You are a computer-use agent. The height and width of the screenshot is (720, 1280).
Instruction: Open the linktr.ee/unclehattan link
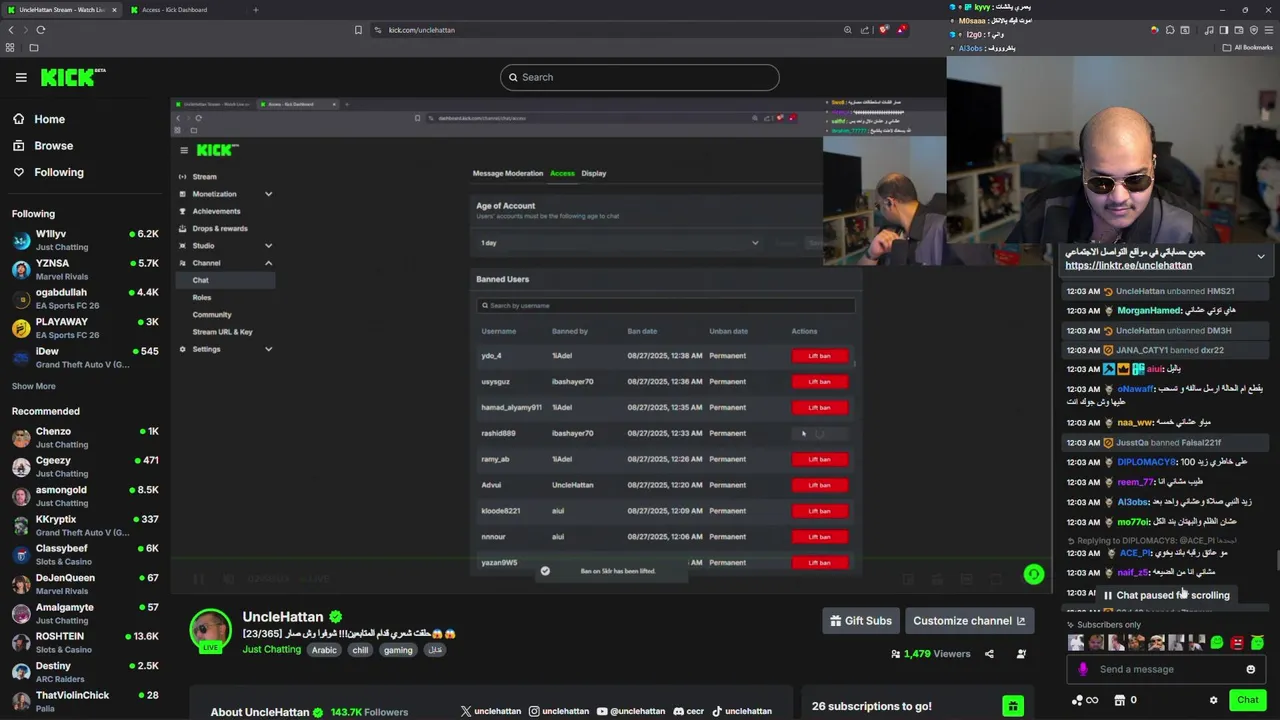[x=1128, y=266]
